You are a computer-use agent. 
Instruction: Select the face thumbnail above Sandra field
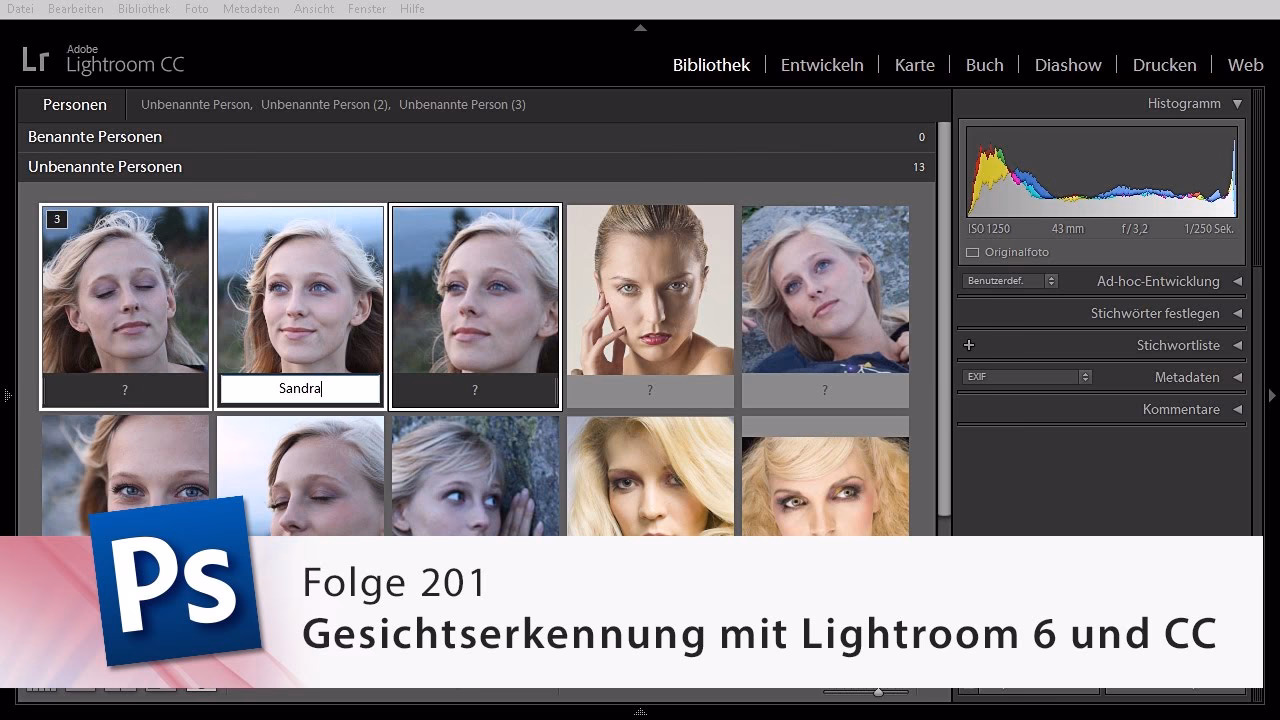pyautogui.click(x=300, y=290)
